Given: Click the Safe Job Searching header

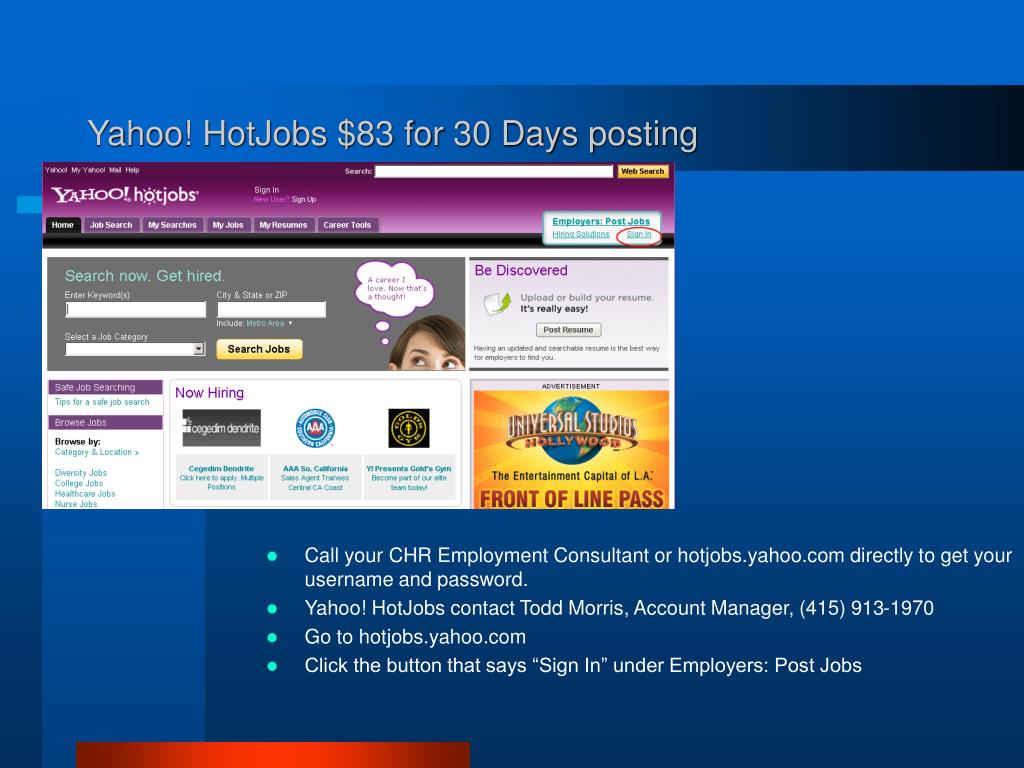Looking at the screenshot, I should pyautogui.click(x=105, y=387).
